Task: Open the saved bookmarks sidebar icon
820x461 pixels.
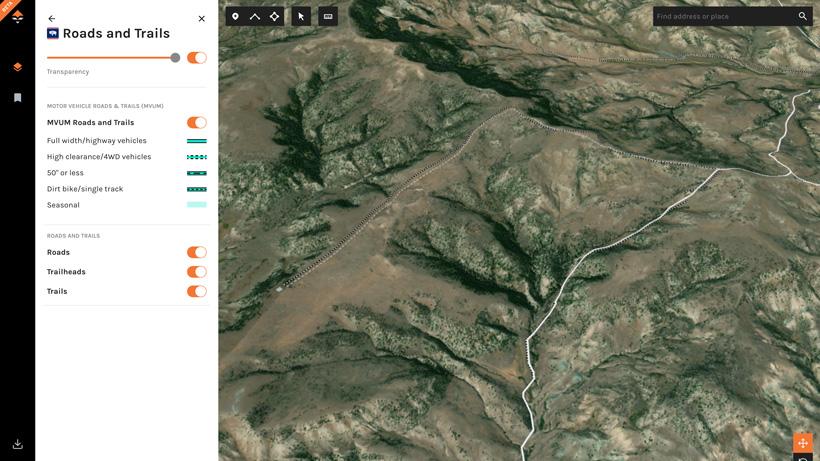Action: point(17,98)
